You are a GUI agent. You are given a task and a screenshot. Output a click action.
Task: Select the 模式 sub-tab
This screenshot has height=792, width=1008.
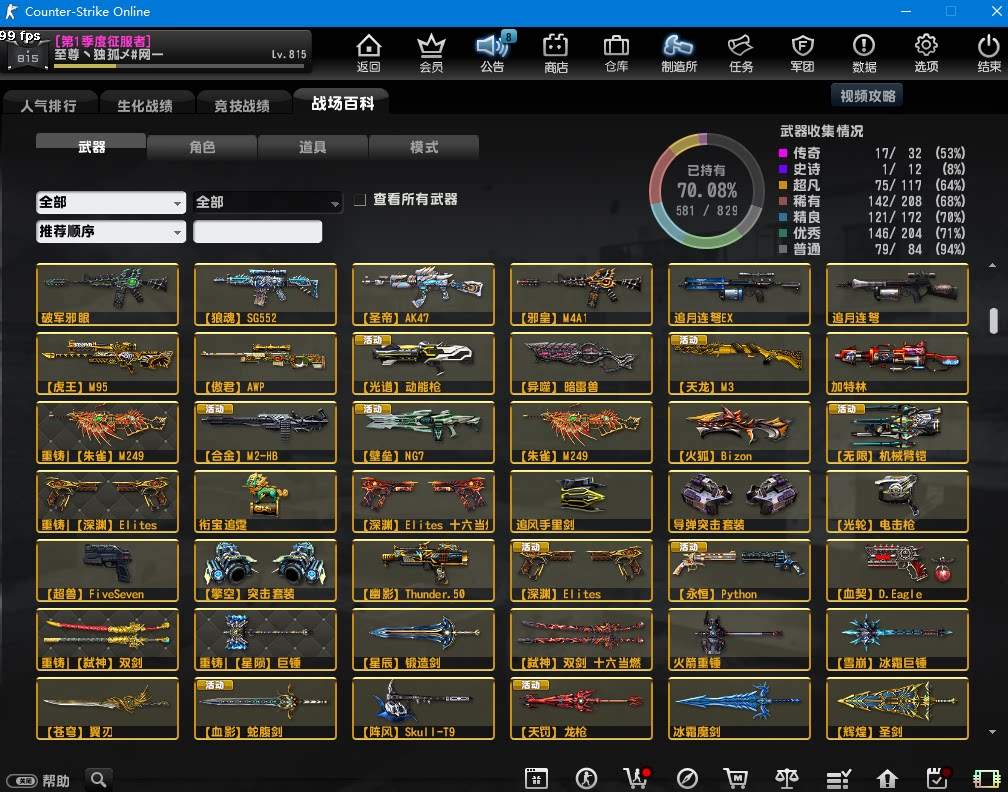(424, 147)
